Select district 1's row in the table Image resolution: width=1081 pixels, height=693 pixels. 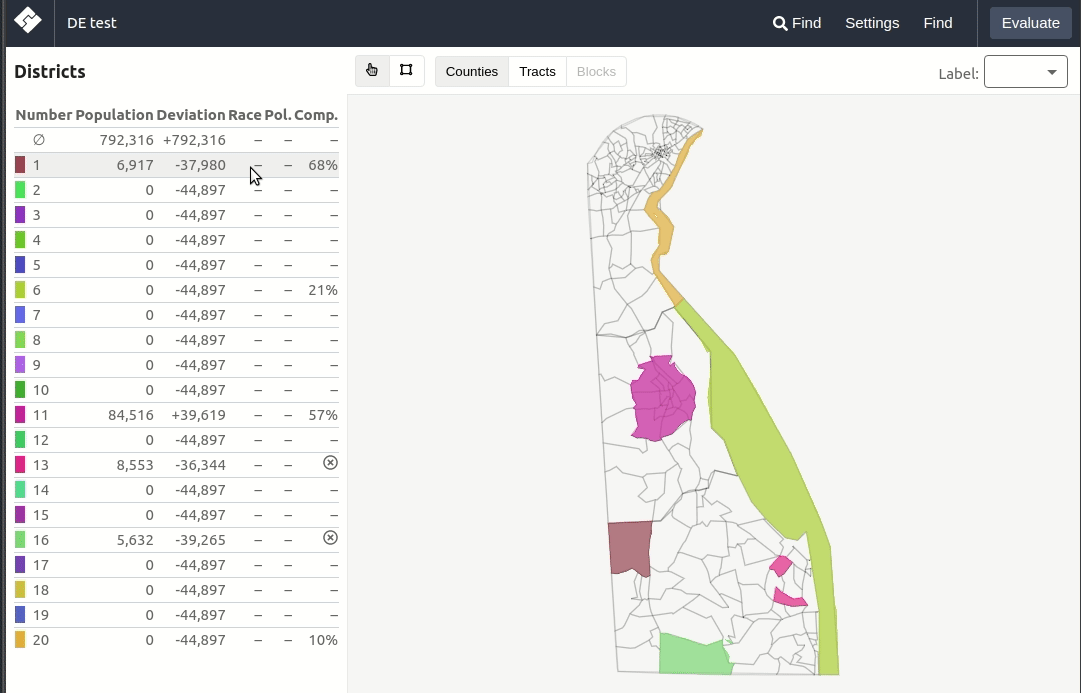click(150, 164)
